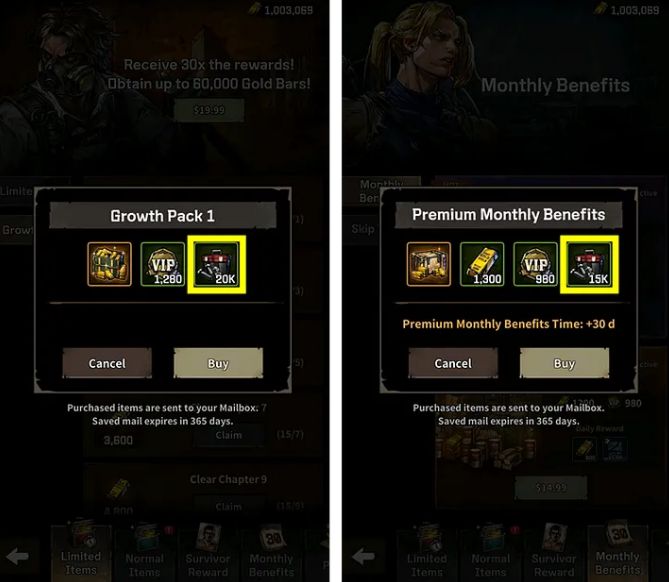The image size is (669, 582).
Task: Cancel the Growth Pack 1 purchase
Action: pos(107,363)
